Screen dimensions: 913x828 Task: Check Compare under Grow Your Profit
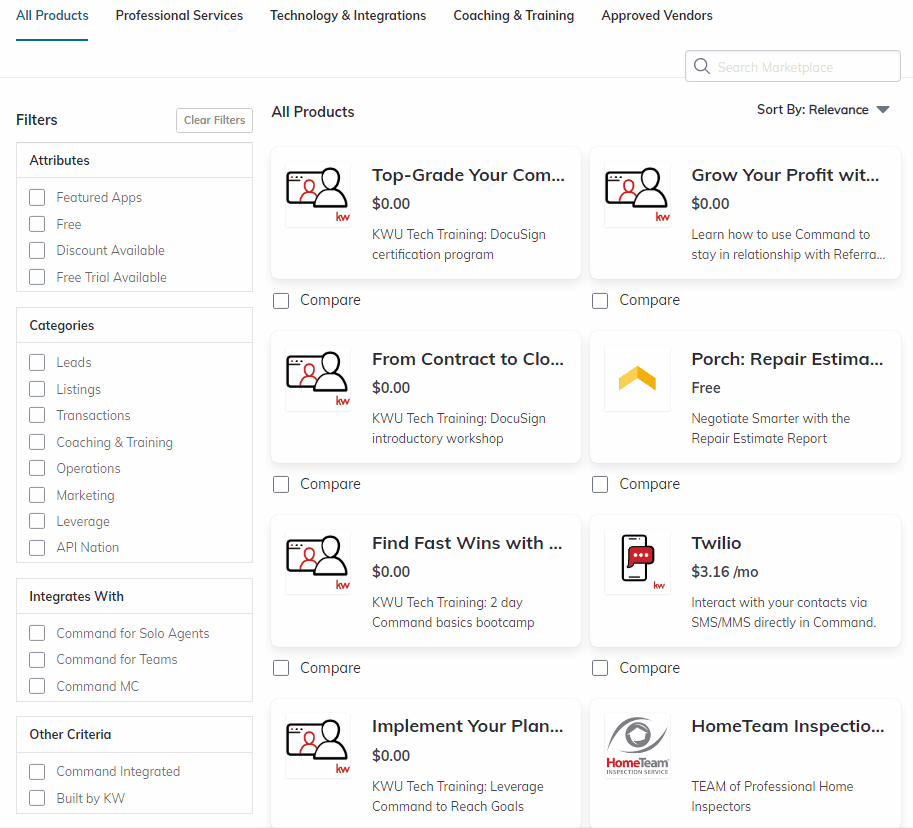(x=600, y=300)
